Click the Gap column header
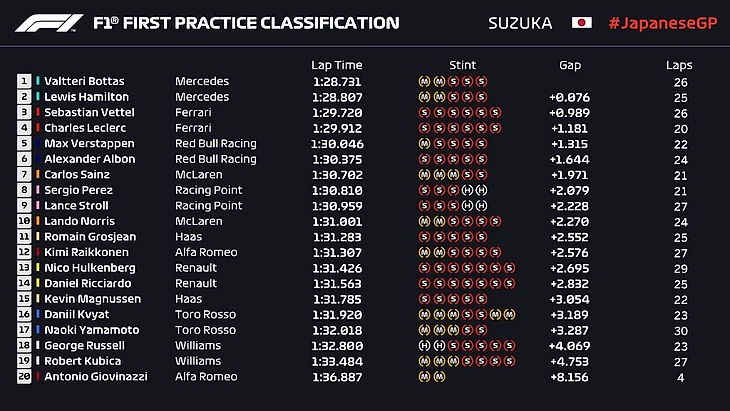The width and height of the screenshot is (730, 411). [x=570, y=65]
